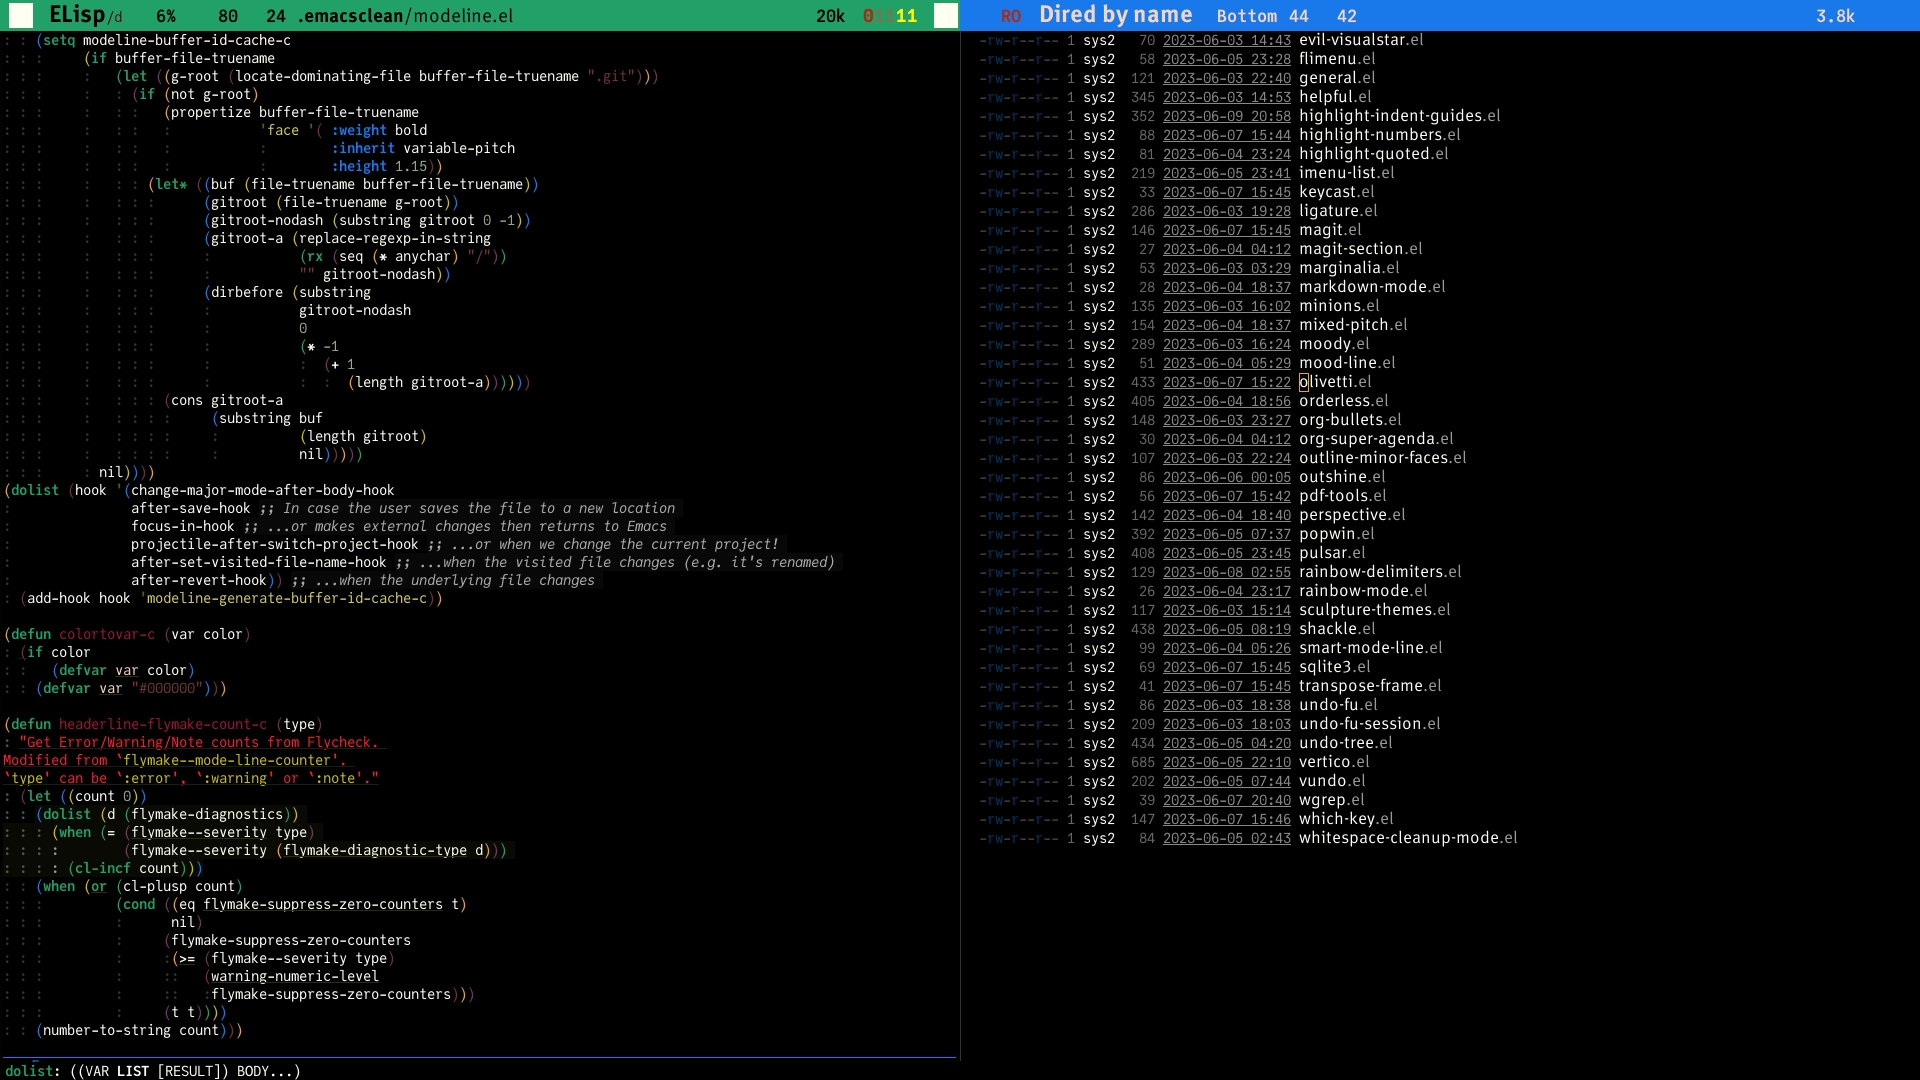Click the white square at left of ELisp header
This screenshot has height=1080, width=1920.
point(21,15)
